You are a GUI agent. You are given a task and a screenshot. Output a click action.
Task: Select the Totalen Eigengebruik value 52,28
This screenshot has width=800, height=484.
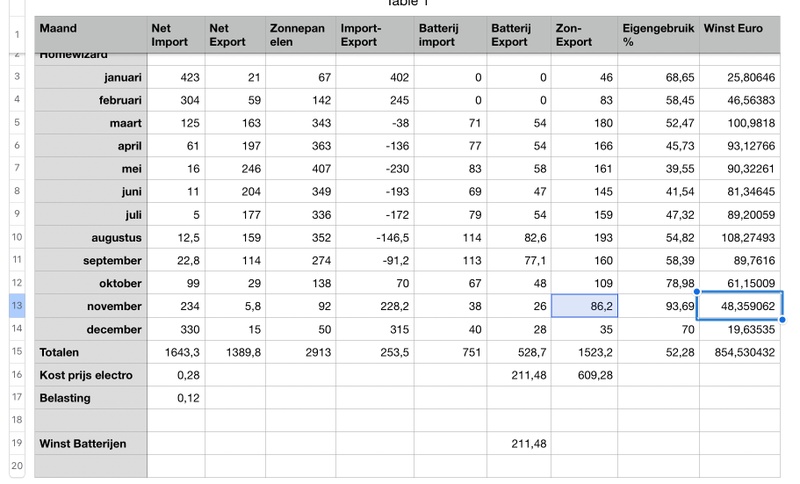pyautogui.click(x=659, y=352)
